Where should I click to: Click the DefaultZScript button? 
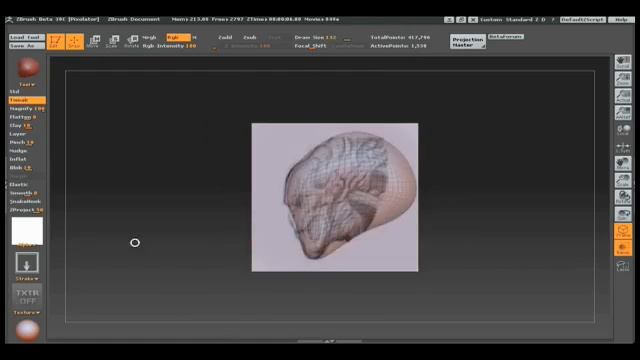pyautogui.click(x=582, y=20)
